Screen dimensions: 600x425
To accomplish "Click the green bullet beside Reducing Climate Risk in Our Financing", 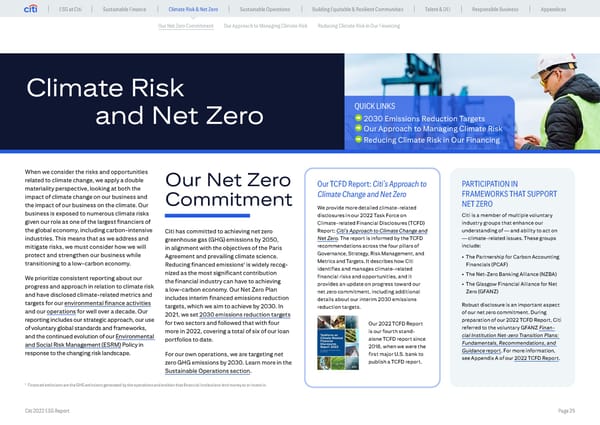I will point(359,141).
